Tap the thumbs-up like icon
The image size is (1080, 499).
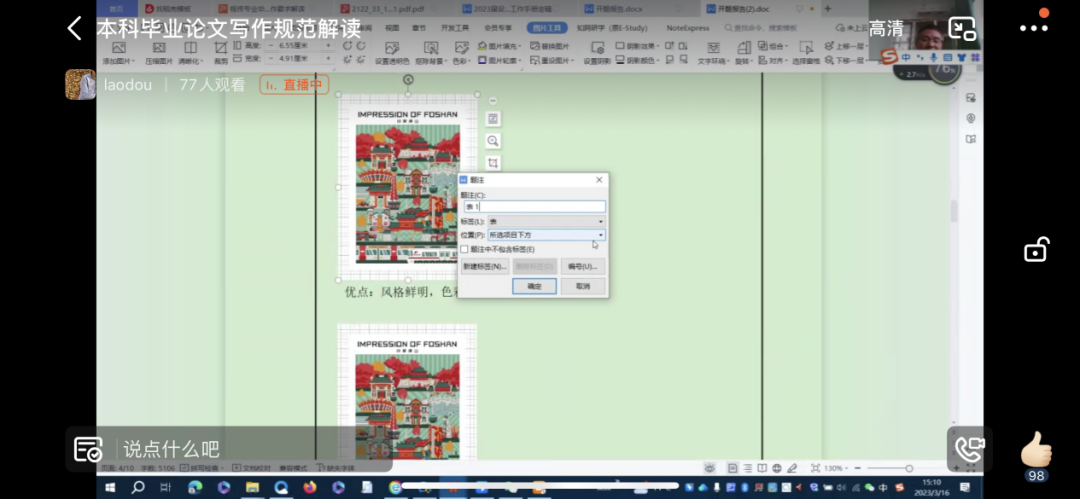(1036, 451)
